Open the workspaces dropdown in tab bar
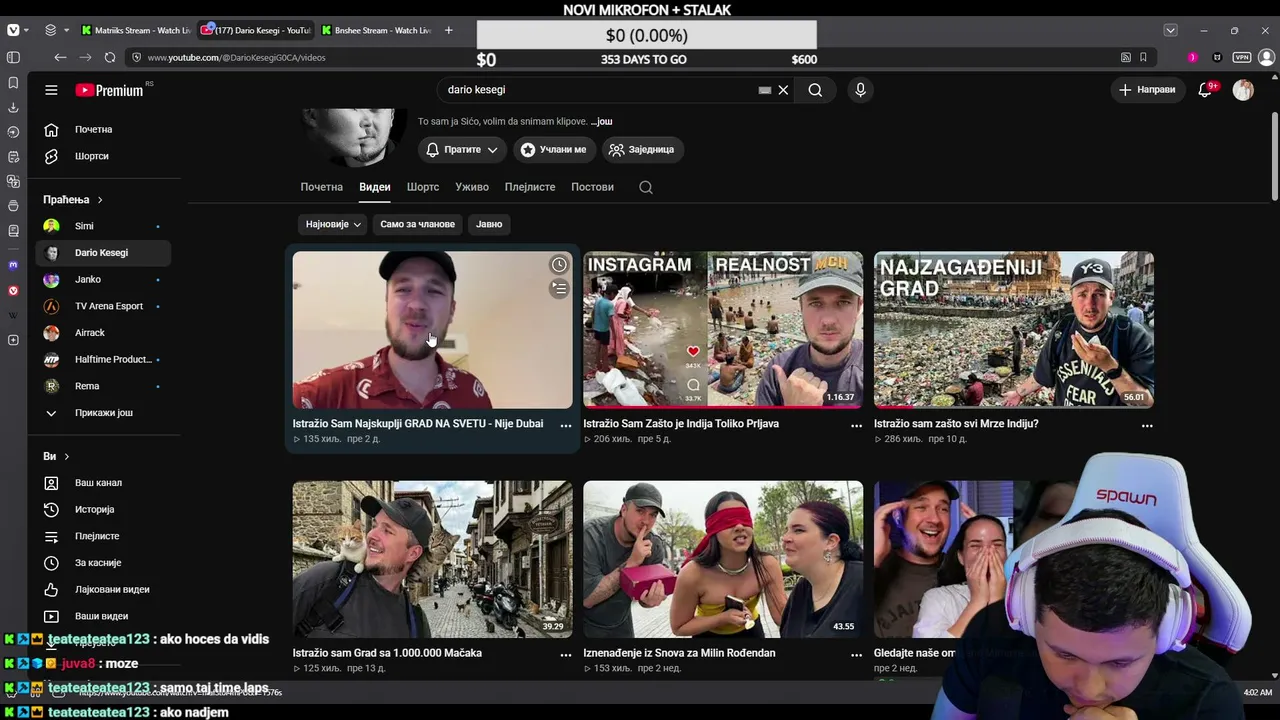The image size is (1280, 720). pyautogui.click(x=56, y=30)
